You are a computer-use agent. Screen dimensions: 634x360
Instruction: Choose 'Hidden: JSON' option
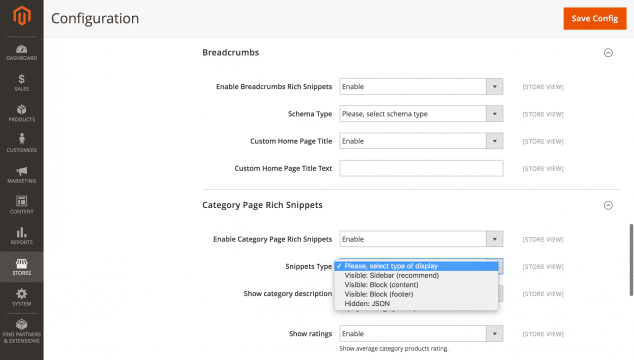pos(416,303)
